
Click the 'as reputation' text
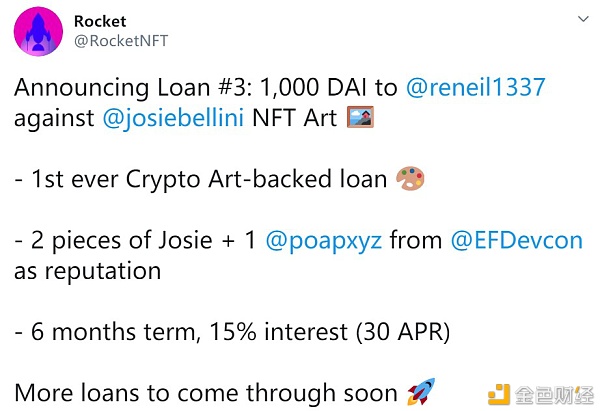(x=88, y=272)
